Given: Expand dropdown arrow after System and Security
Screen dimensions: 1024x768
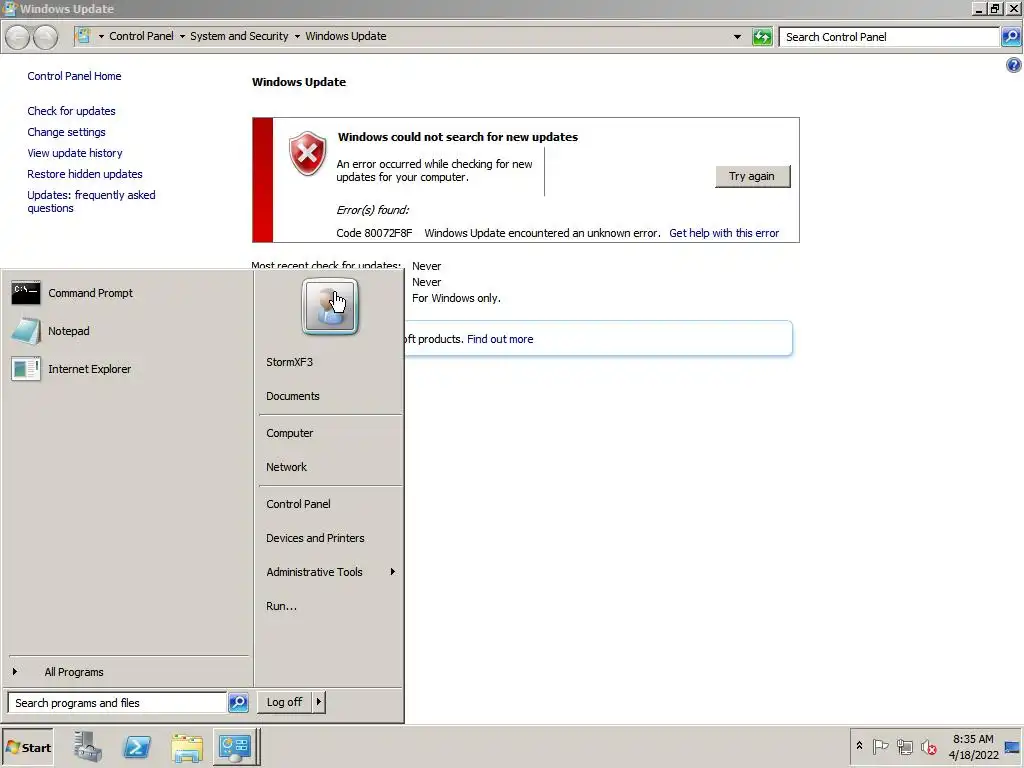Looking at the screenshot, I should point(297,37).
